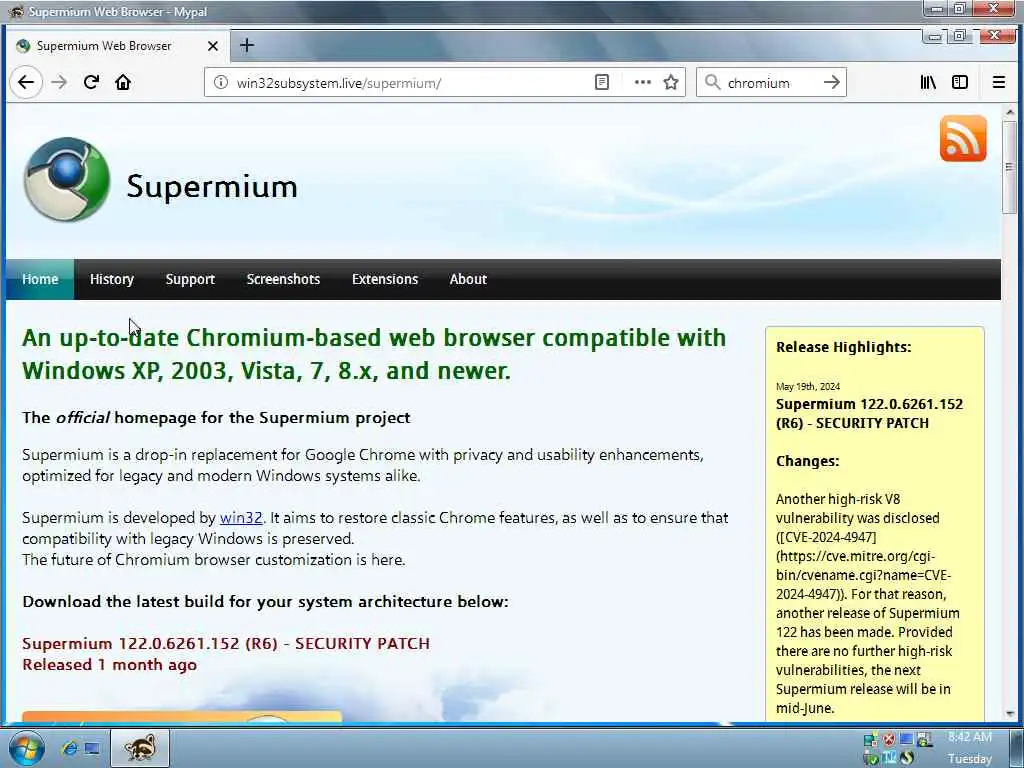View the Screenshots page

283,279
